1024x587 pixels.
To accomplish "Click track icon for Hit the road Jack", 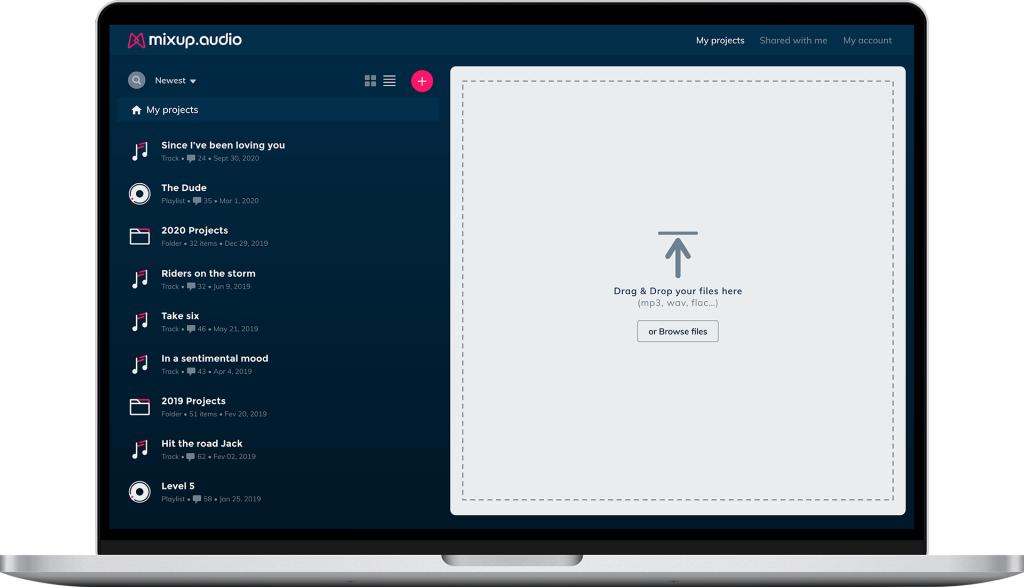I will [x=140, y=449].
